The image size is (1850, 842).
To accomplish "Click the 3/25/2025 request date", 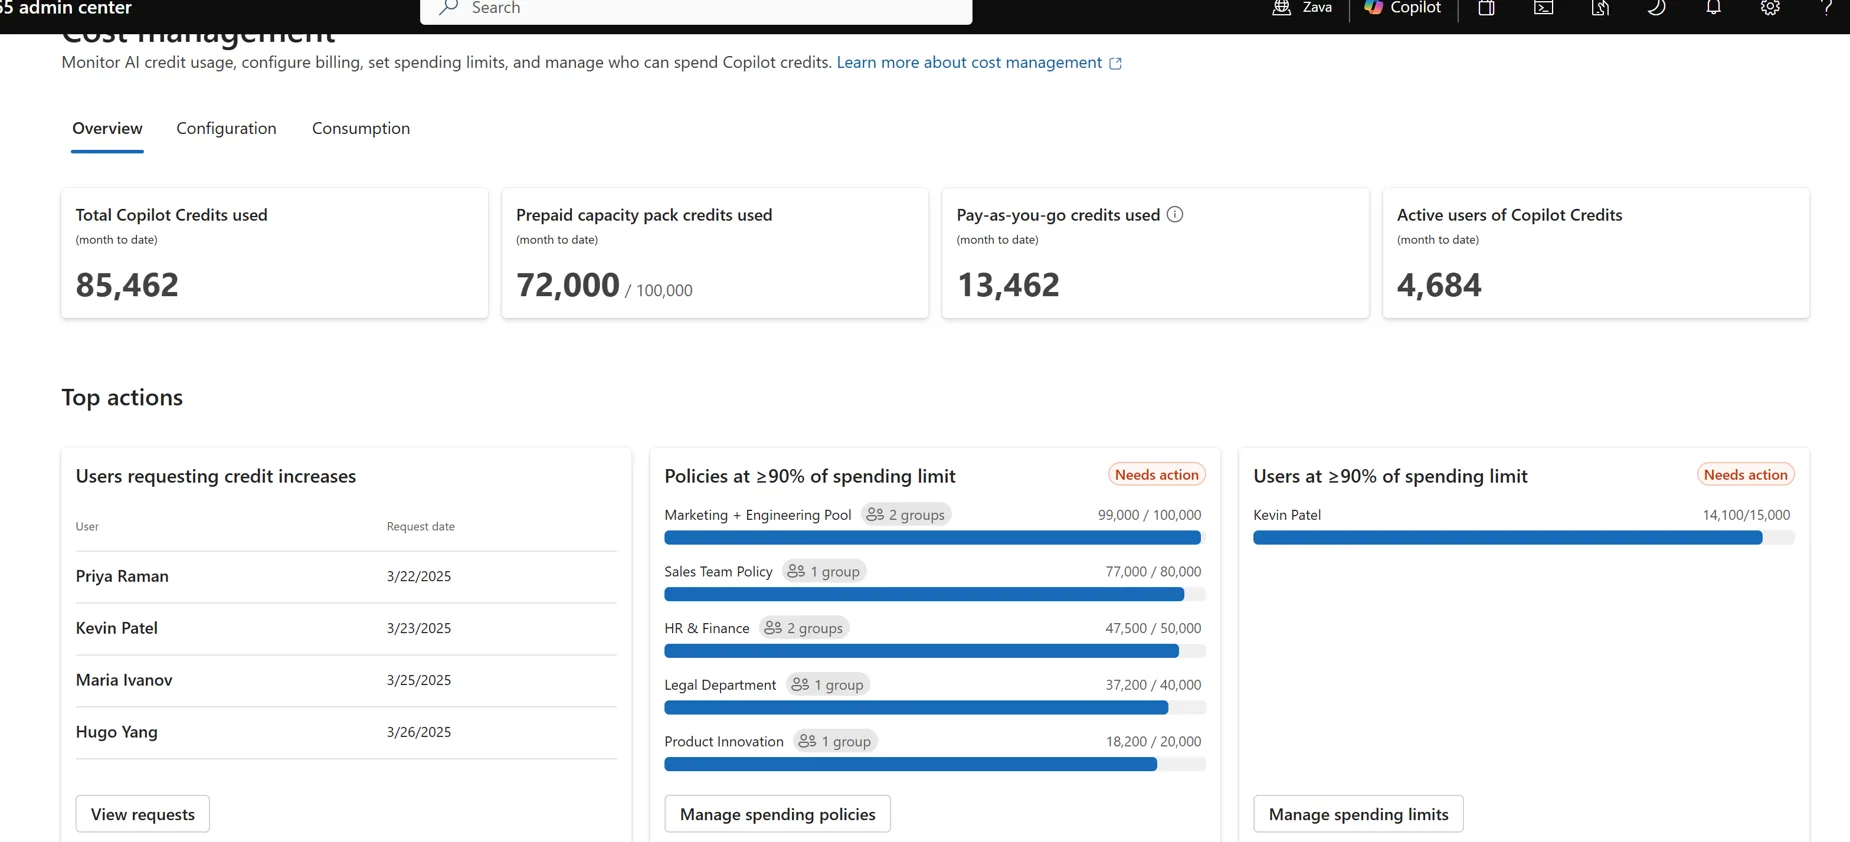I will click(x=419, y=681).
